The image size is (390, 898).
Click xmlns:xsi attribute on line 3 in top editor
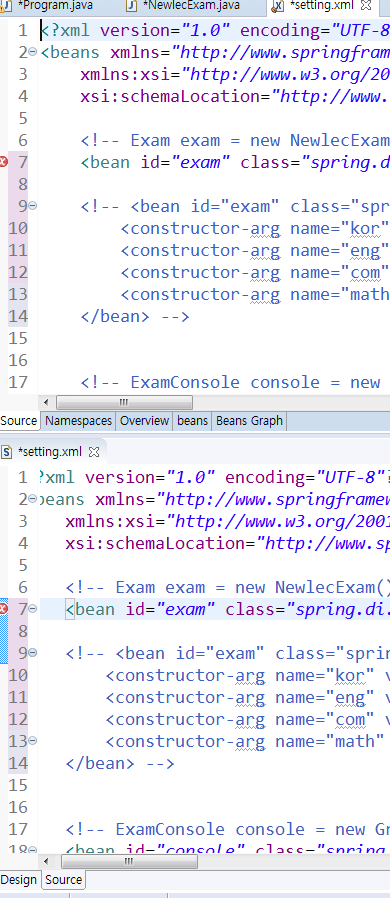click(235, 74)
